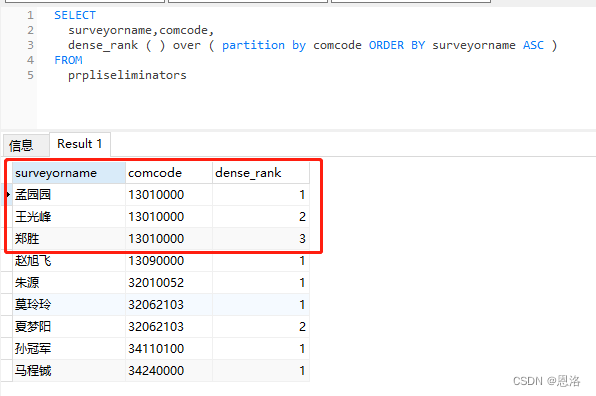Click the comcode cell 34110100
Screen dimensions: 596x396
169,348
